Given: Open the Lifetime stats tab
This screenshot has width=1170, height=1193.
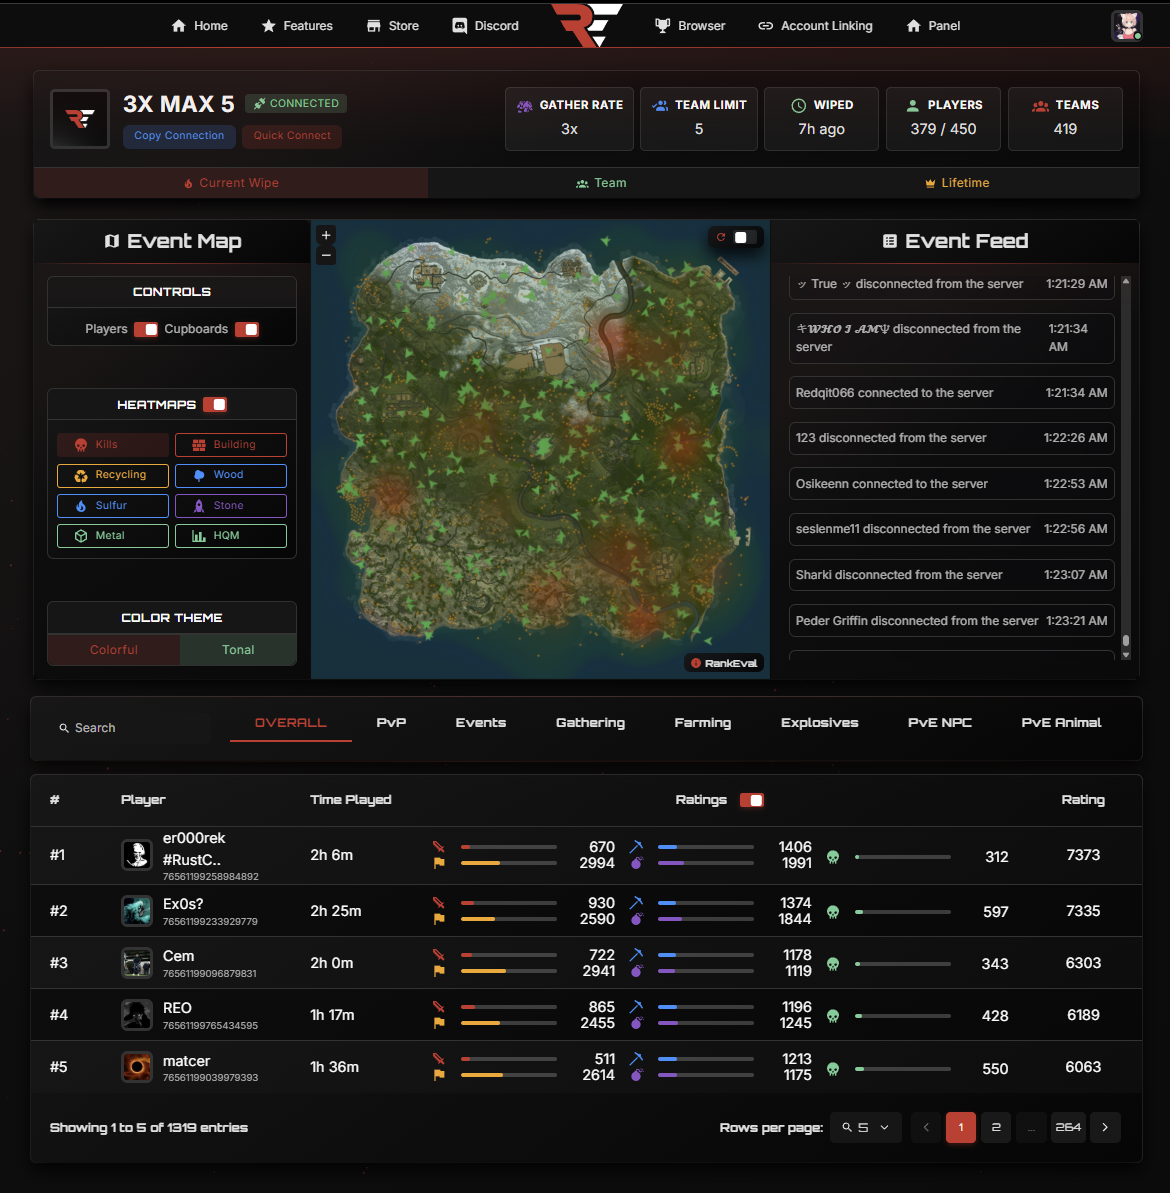Looking at the screenshot, I should (957, 183).
